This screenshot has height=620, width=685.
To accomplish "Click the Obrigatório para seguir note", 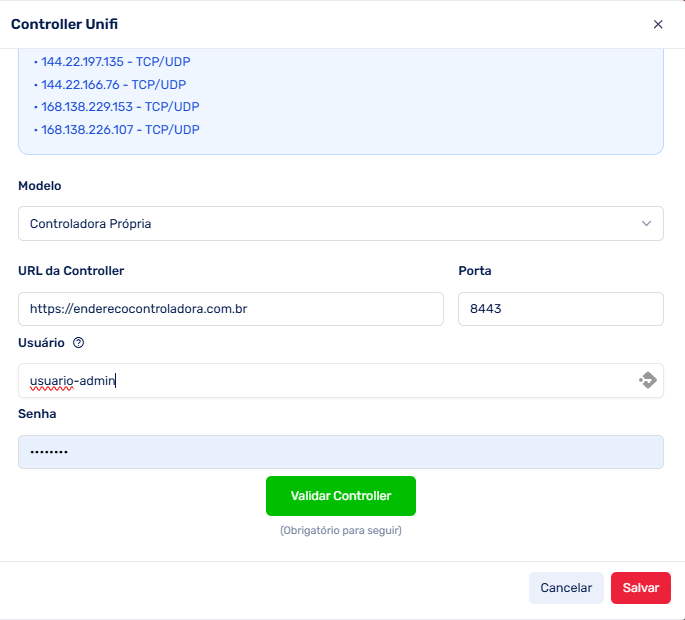I will (340, 530).
